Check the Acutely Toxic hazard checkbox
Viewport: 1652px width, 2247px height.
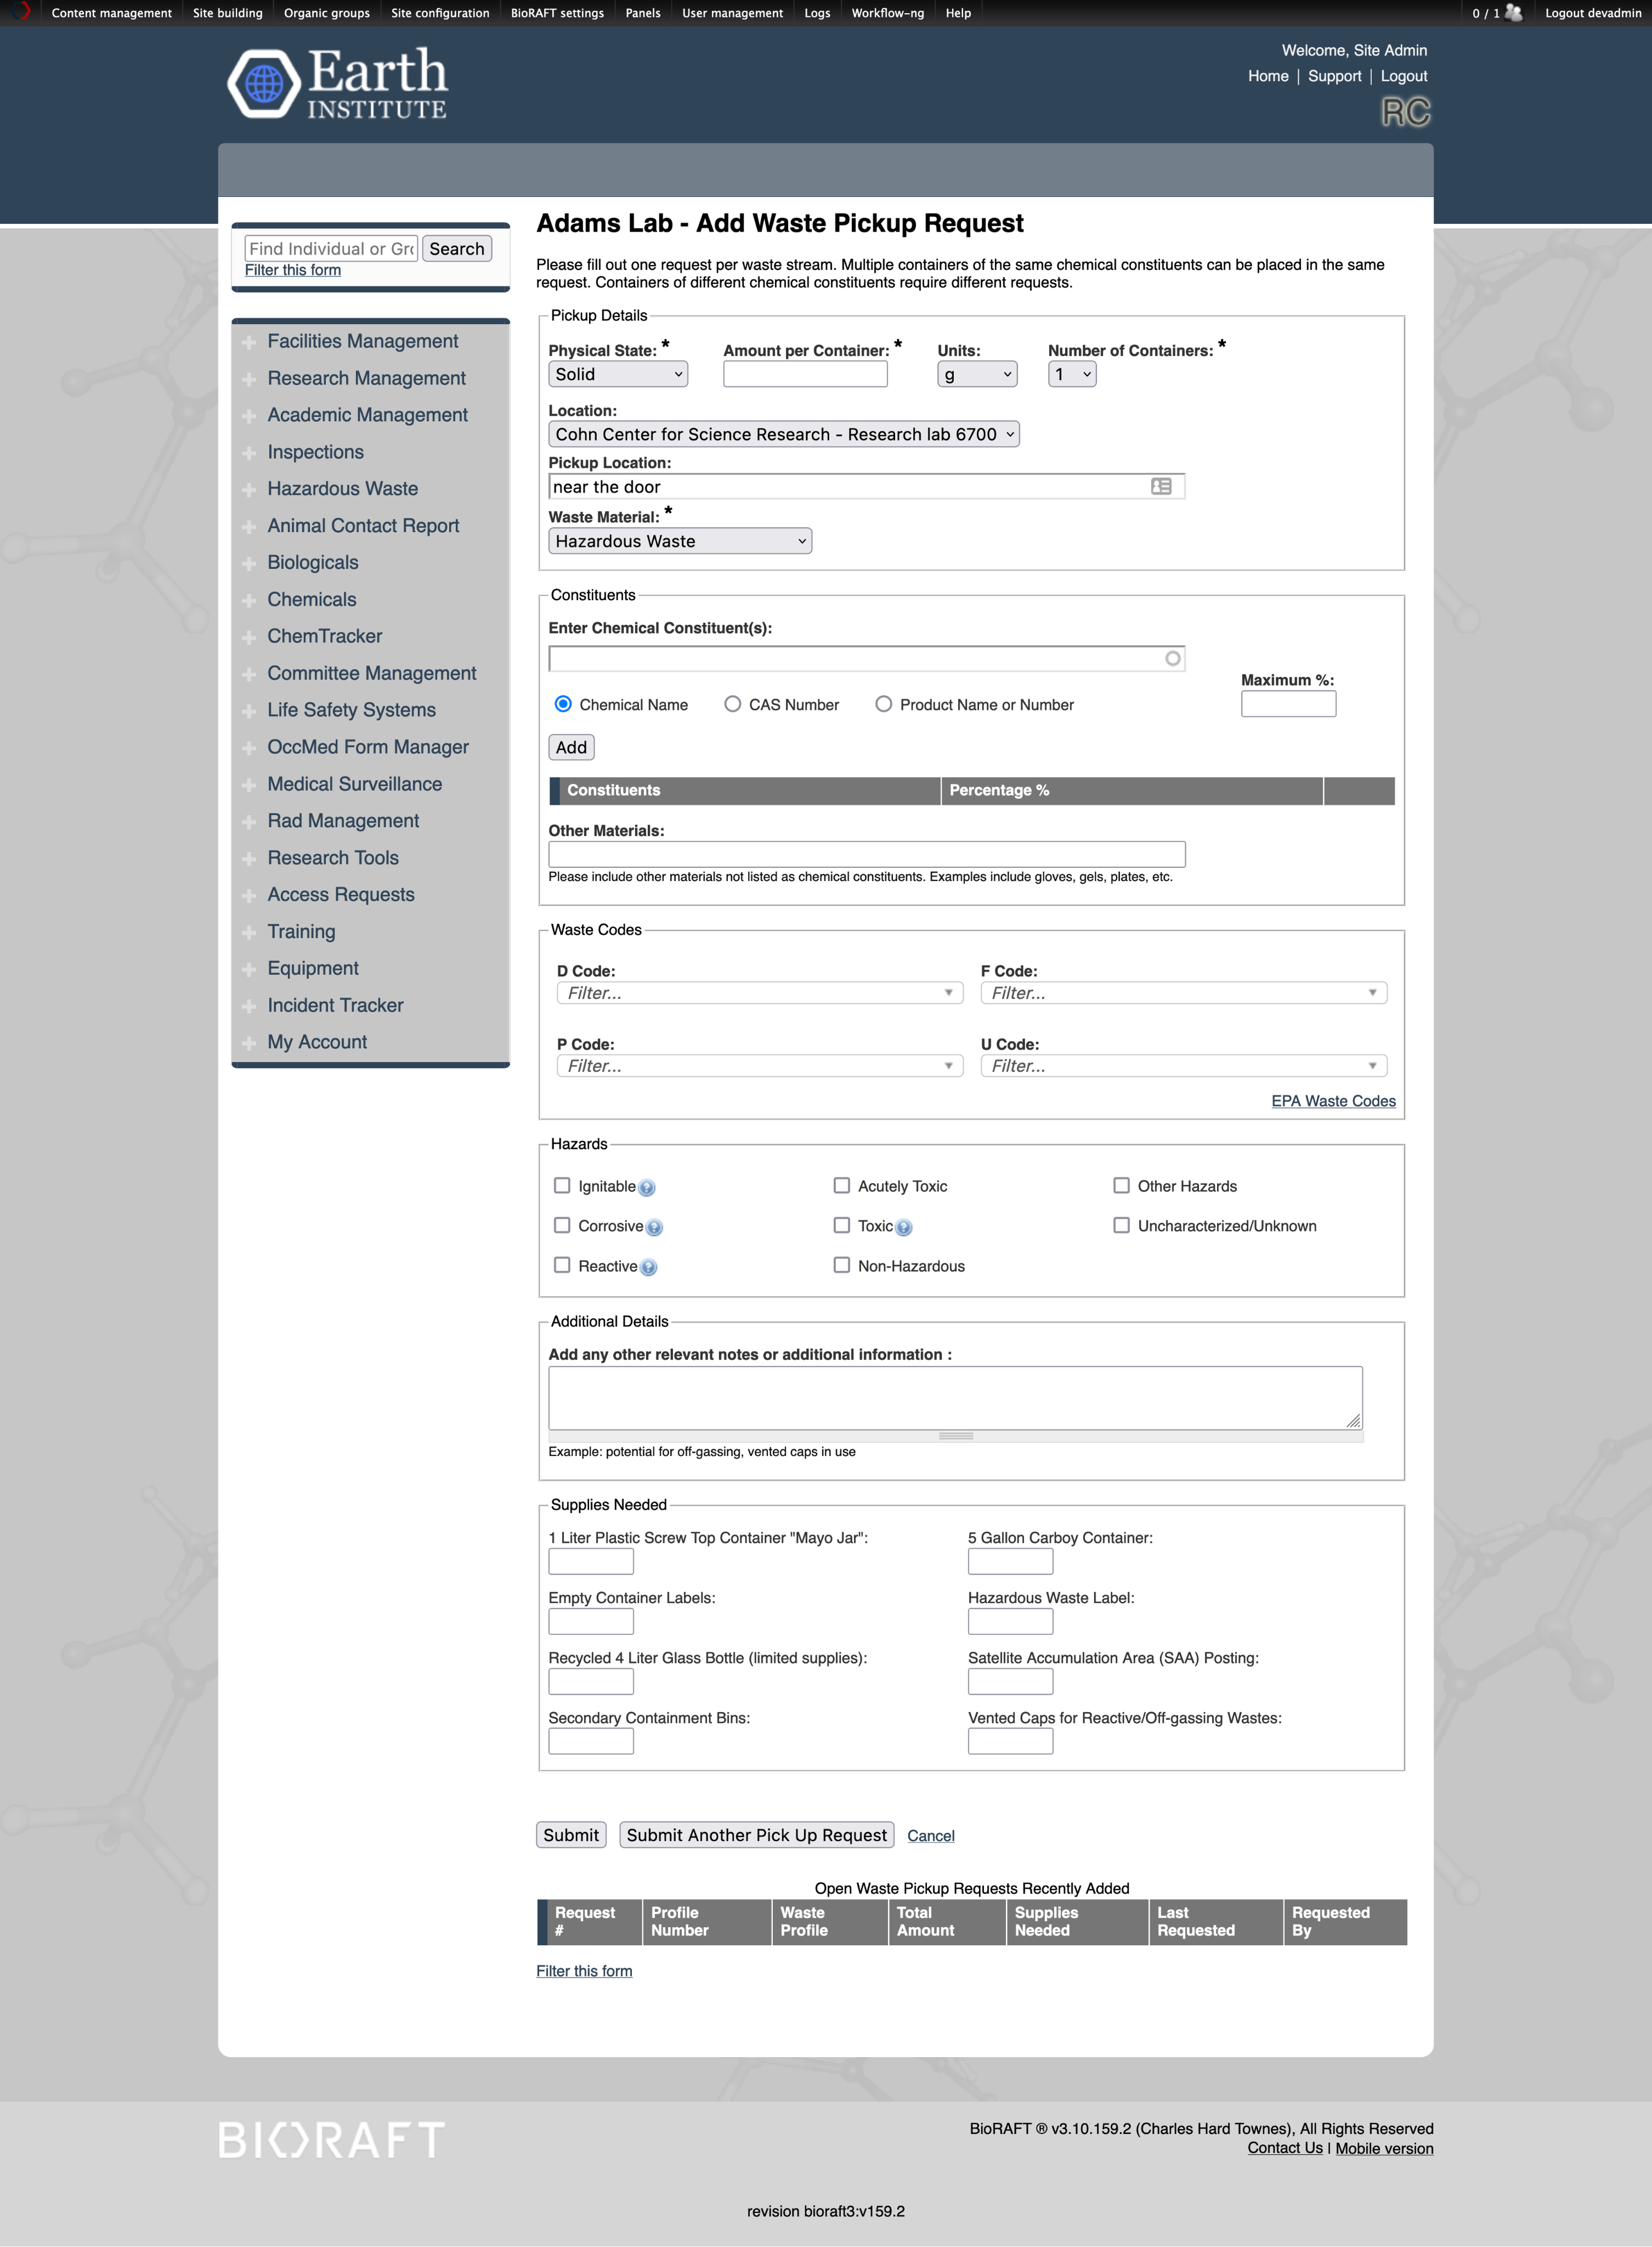(x=842, y=1185)
